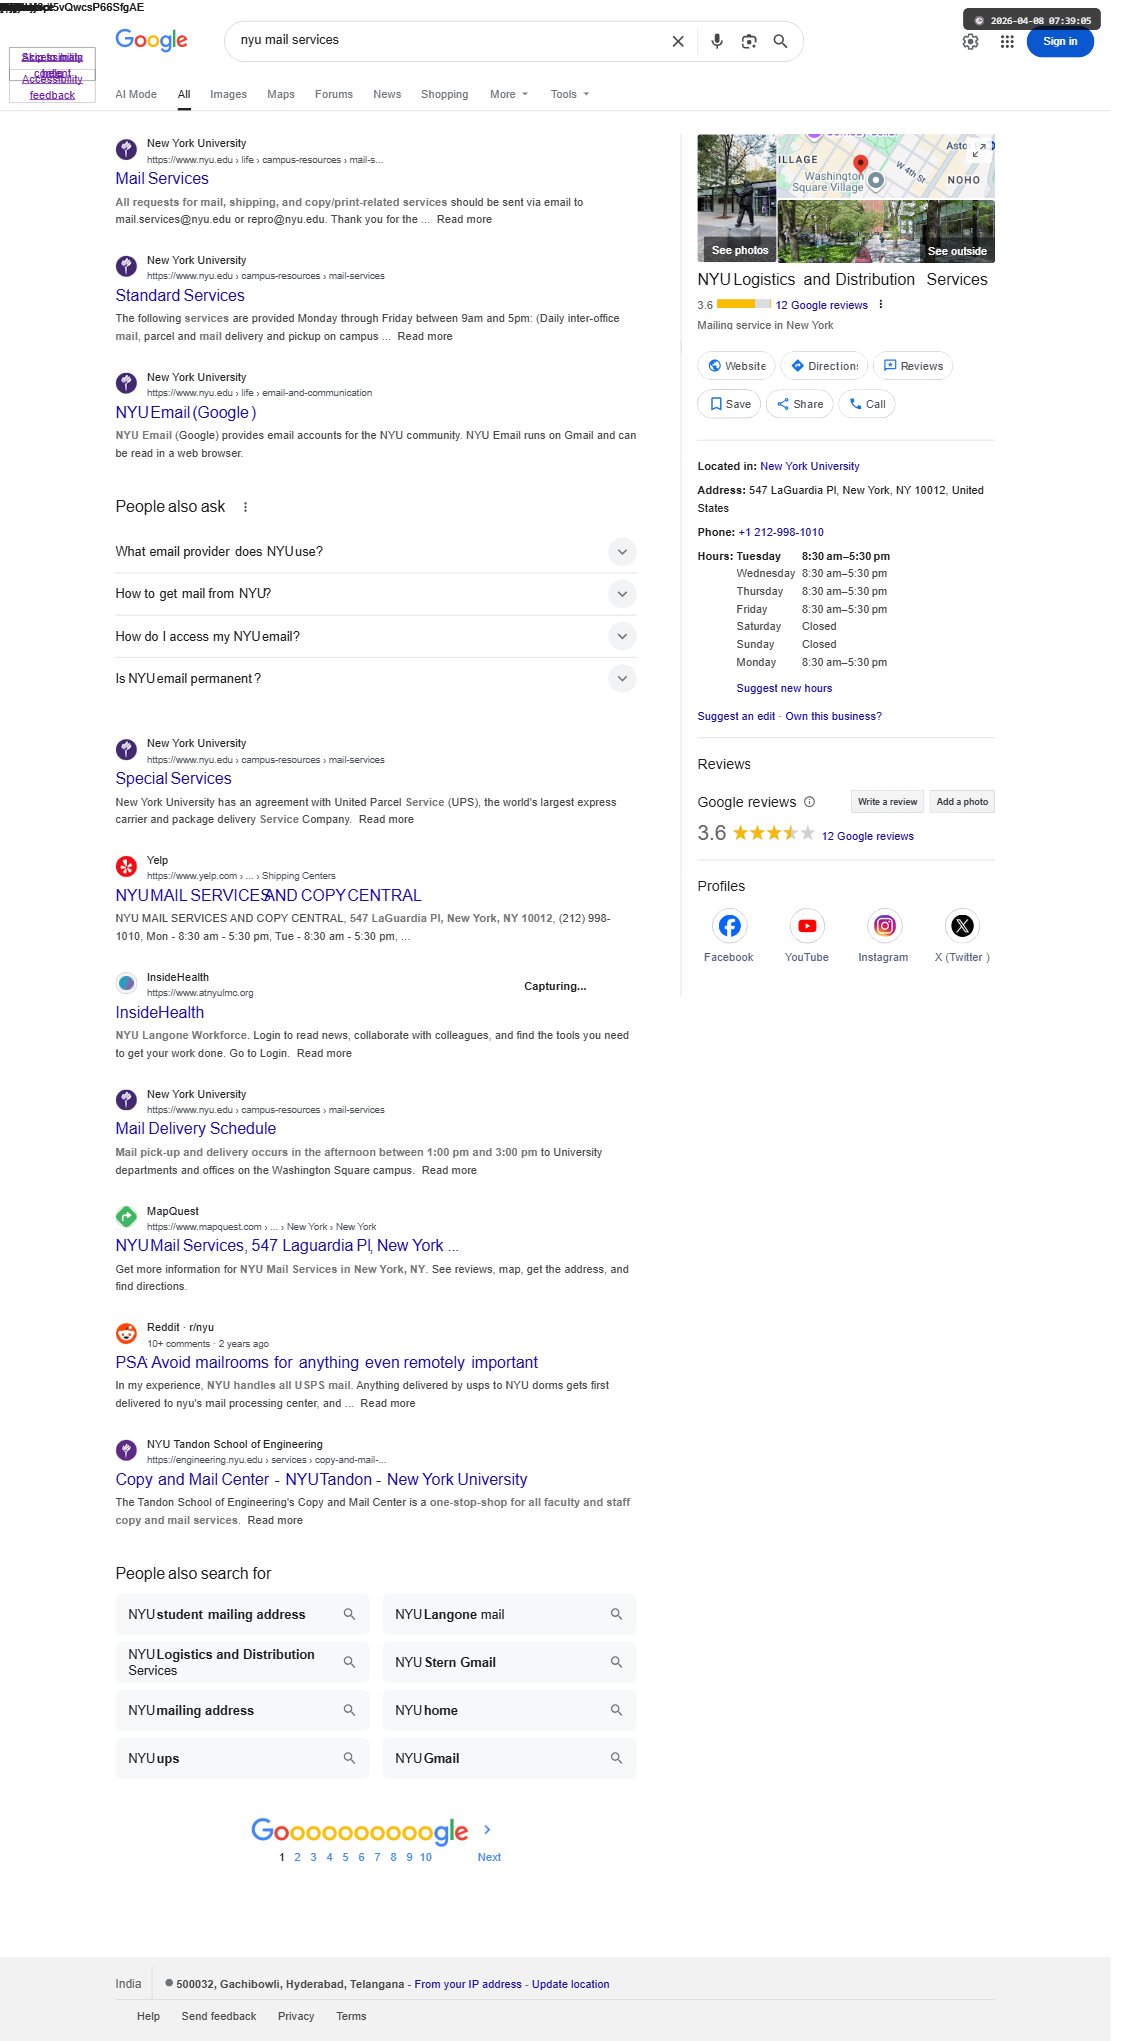Open the YouTube profile icon
Screen dimensions: 1124x2041
[x=807, y=926]
